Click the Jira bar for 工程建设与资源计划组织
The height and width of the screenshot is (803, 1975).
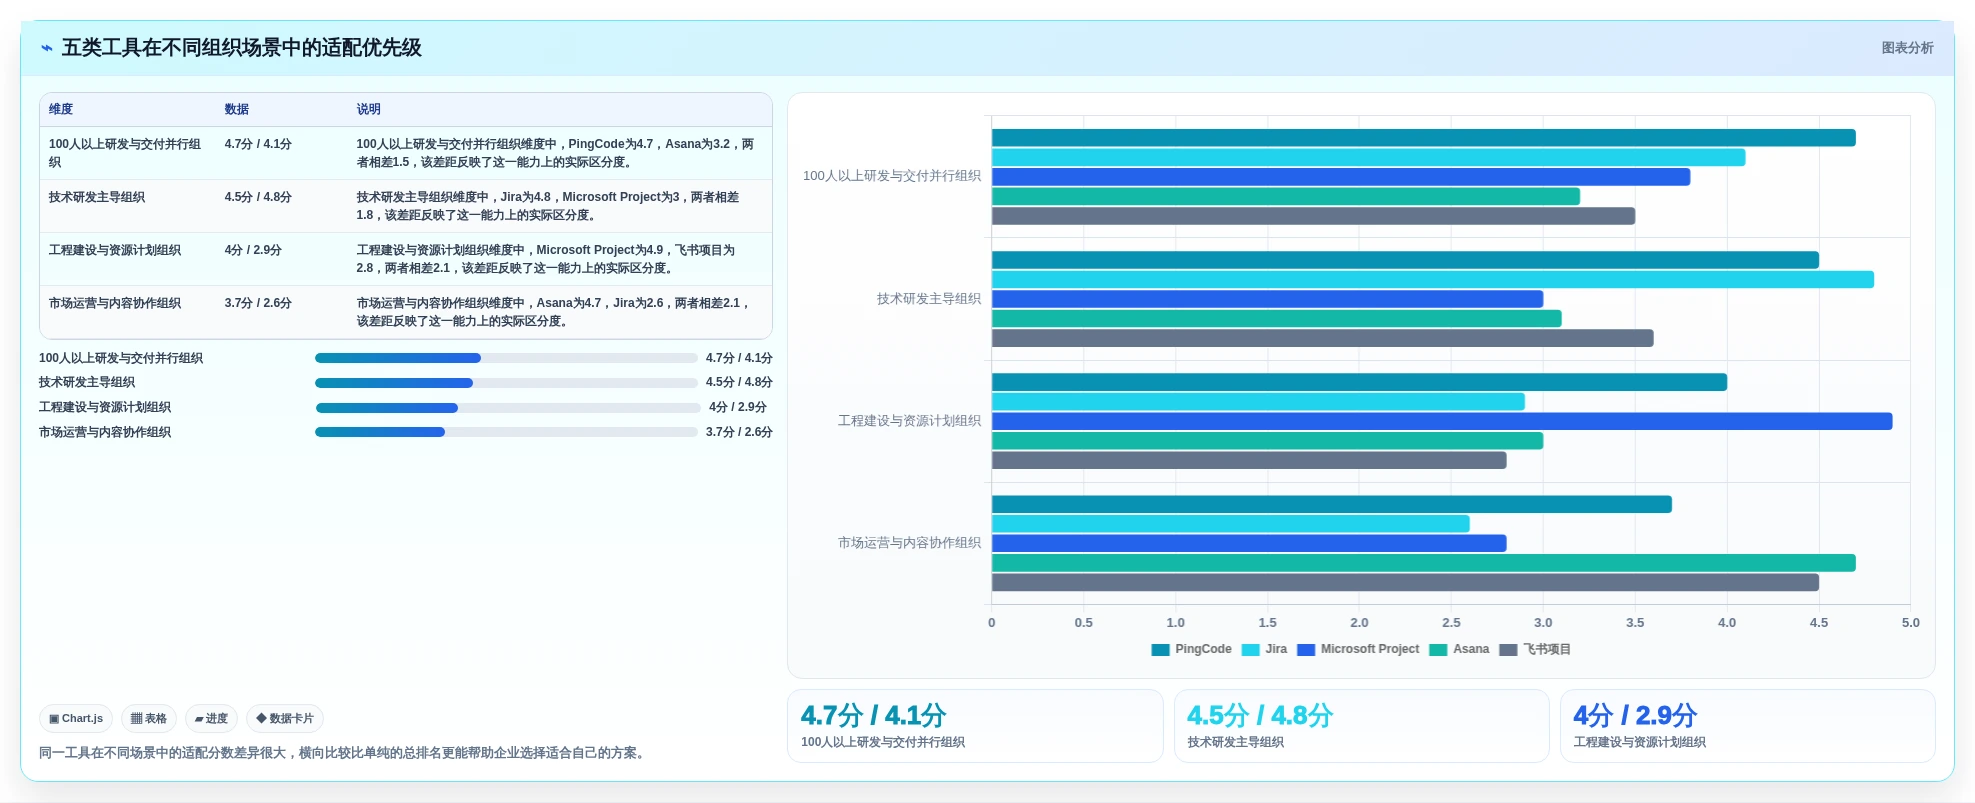1258,402
